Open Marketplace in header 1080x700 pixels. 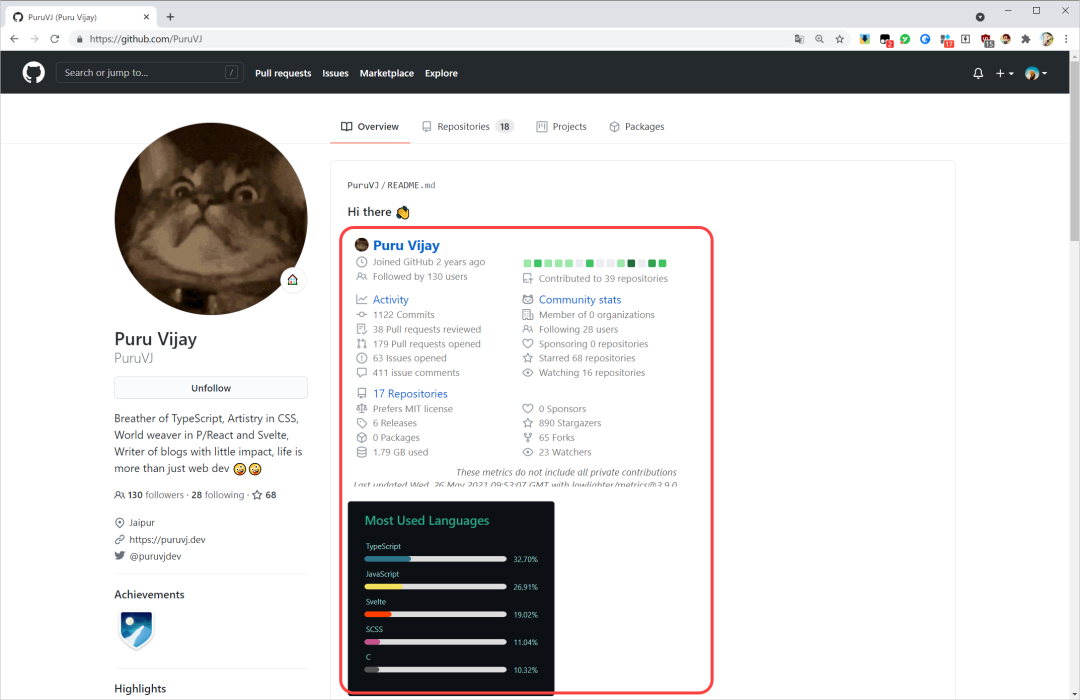tap(386, 73)
